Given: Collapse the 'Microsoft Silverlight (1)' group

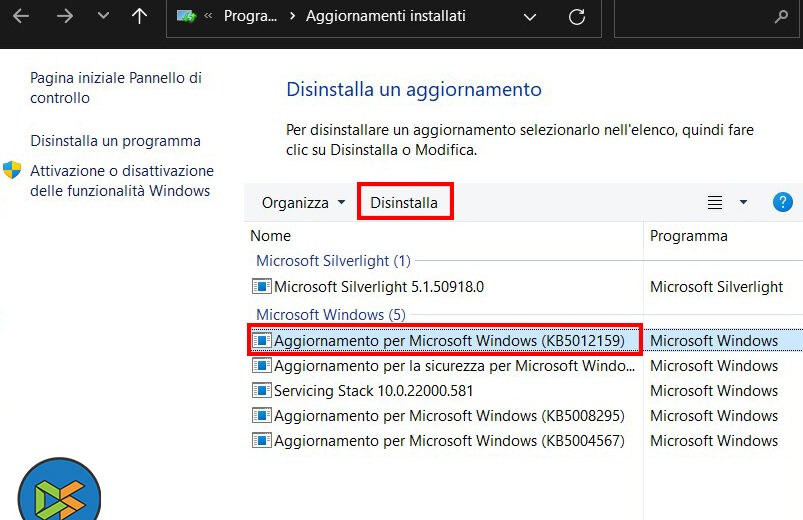Looking at the screenshot, I should 333,261.
